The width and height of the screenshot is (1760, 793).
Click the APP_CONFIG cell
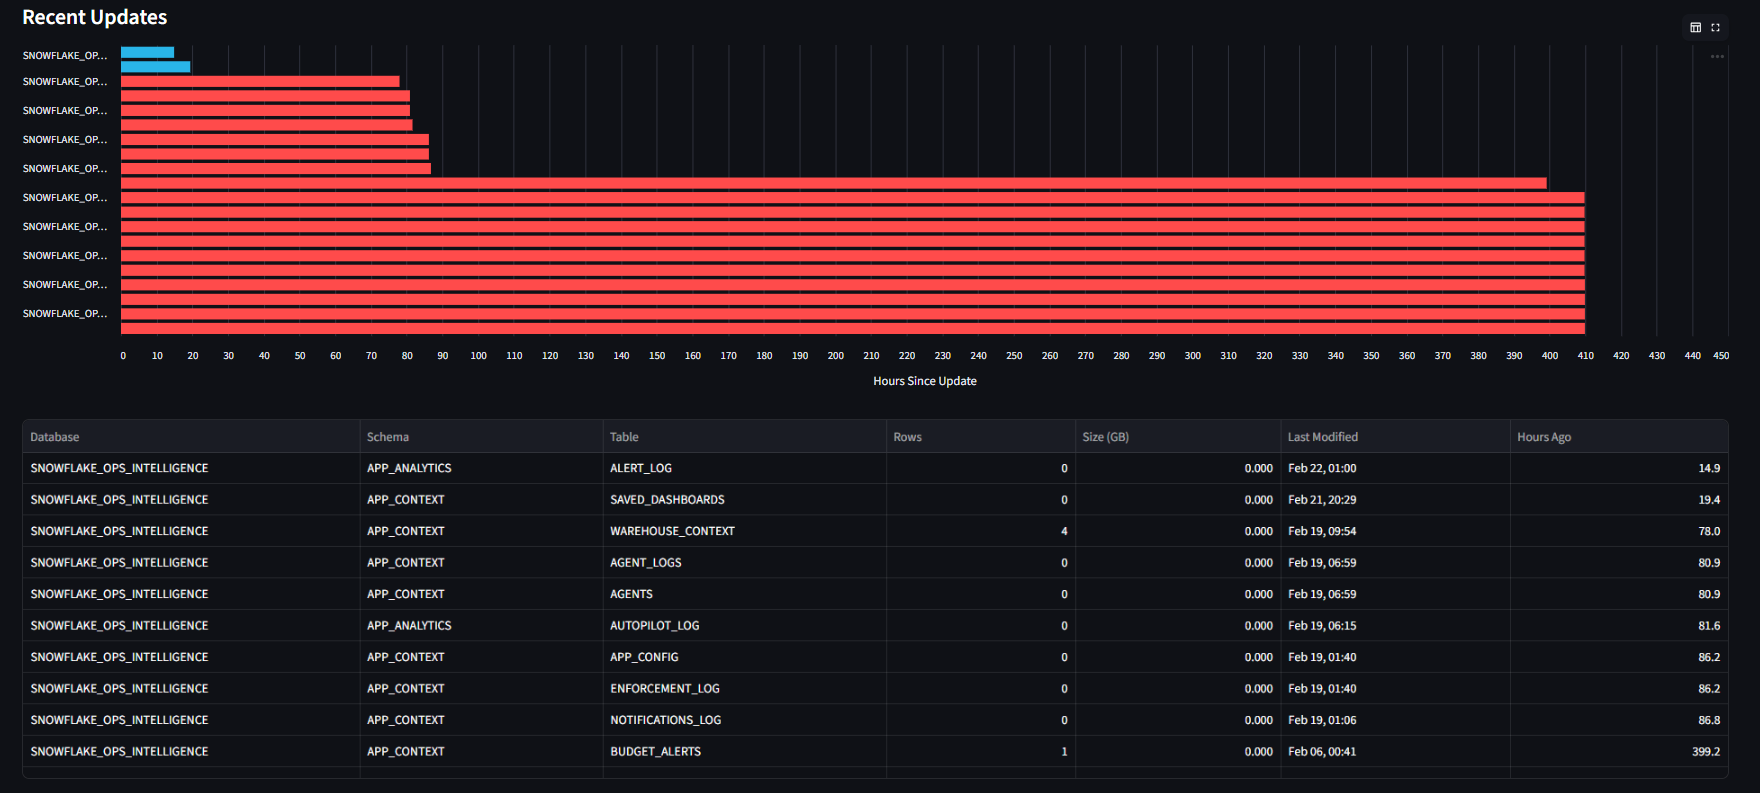click(x=744, y=657)
